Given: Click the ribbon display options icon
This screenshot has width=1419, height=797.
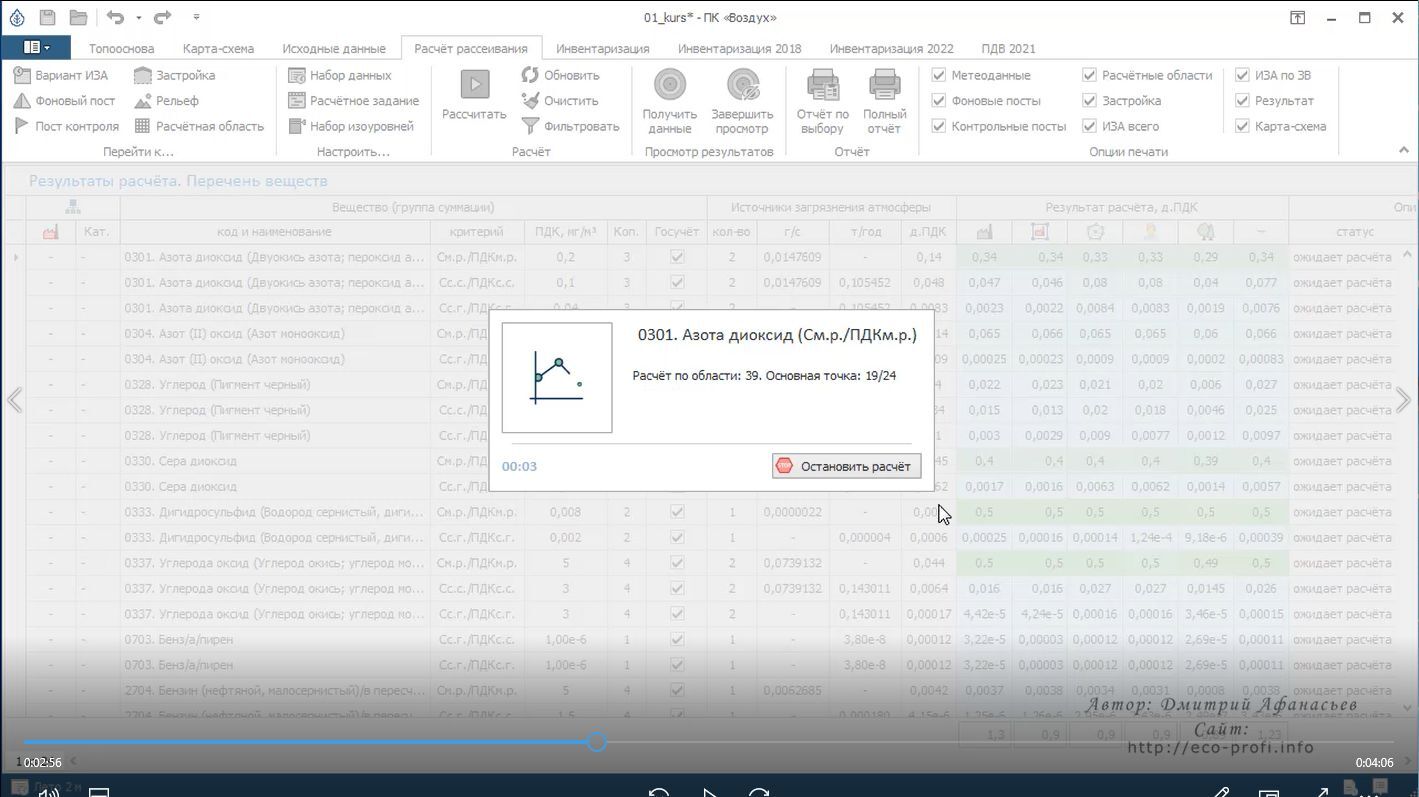Looking at the screenshot, I should [1296, 17].
